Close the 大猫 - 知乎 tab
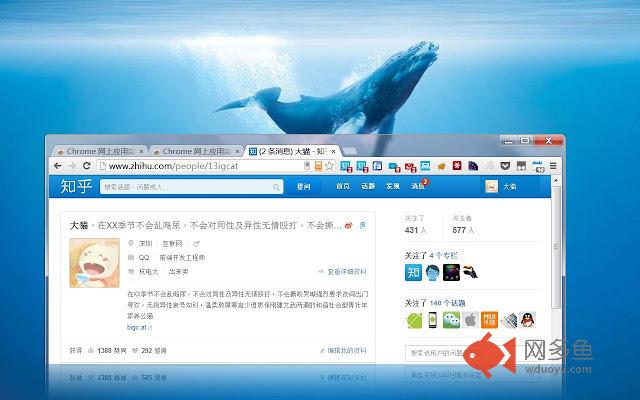640x400 pixels. click(x=333, y=151)
